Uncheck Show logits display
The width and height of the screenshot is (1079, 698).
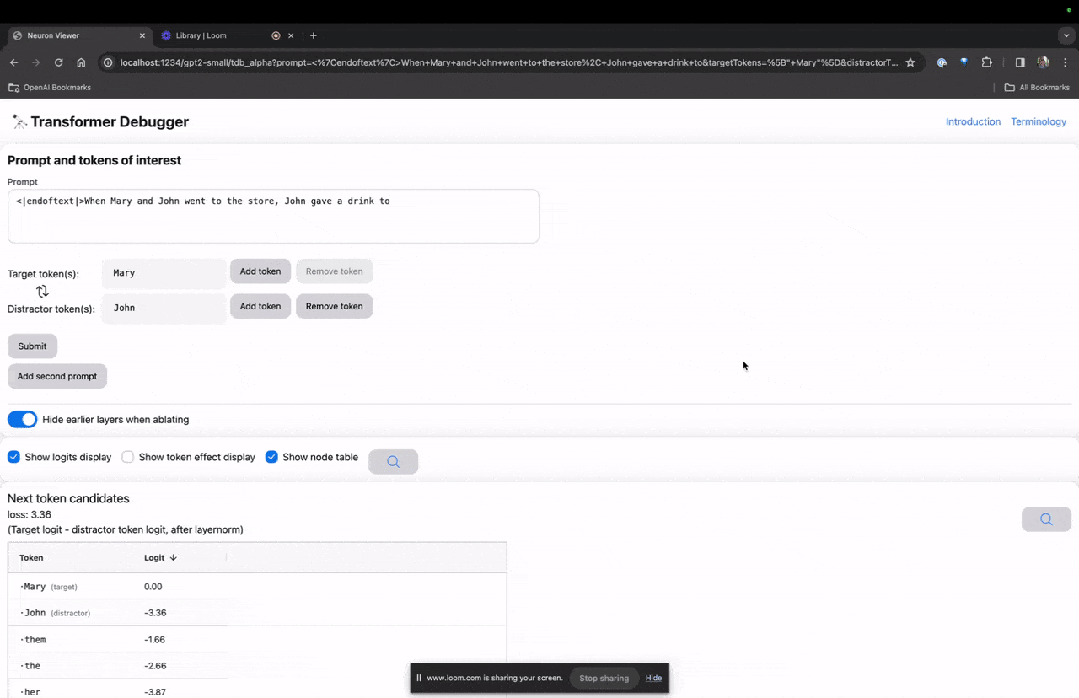click(13, 457)
